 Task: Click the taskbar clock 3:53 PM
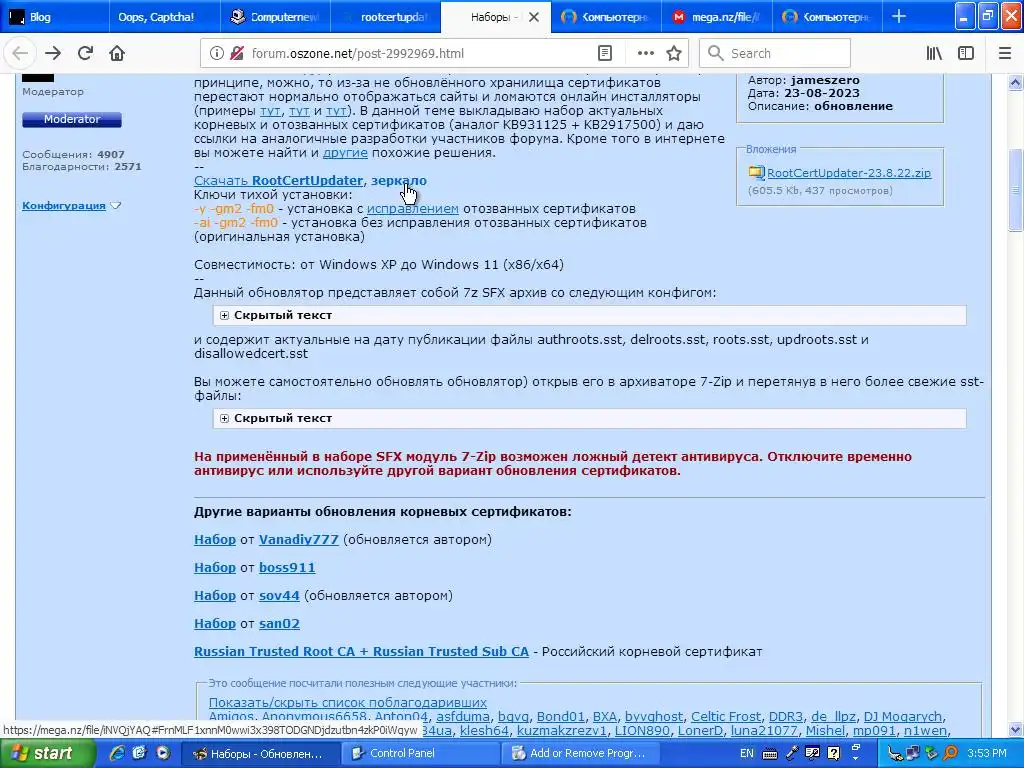pos(987,754)
